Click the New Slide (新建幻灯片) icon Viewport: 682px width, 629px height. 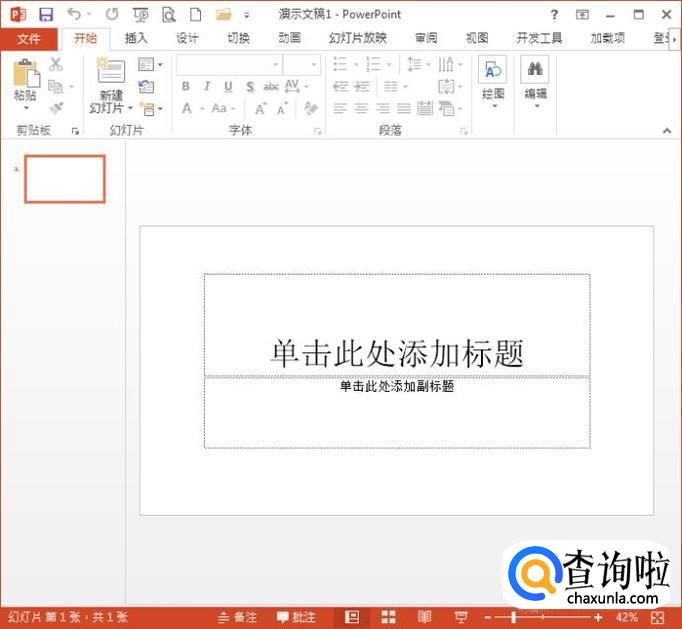110,72
